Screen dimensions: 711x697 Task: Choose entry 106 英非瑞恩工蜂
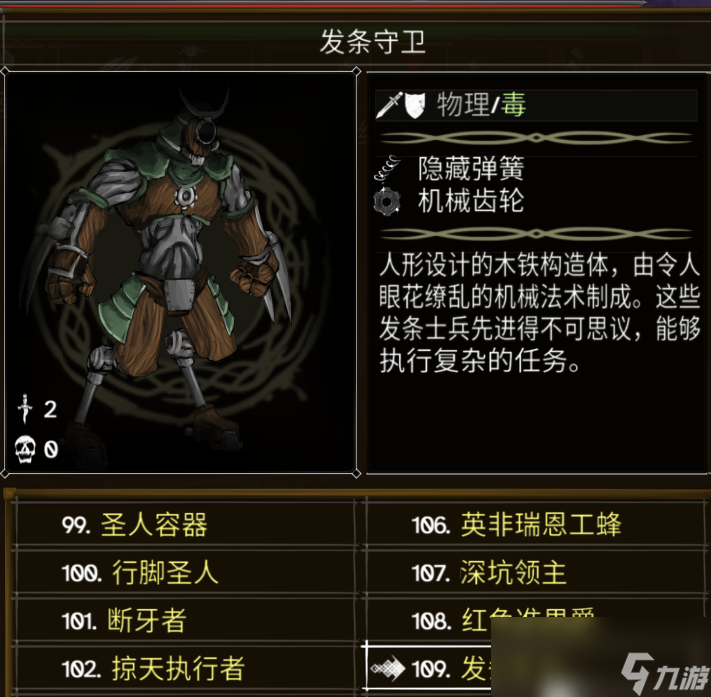[535, 525]
